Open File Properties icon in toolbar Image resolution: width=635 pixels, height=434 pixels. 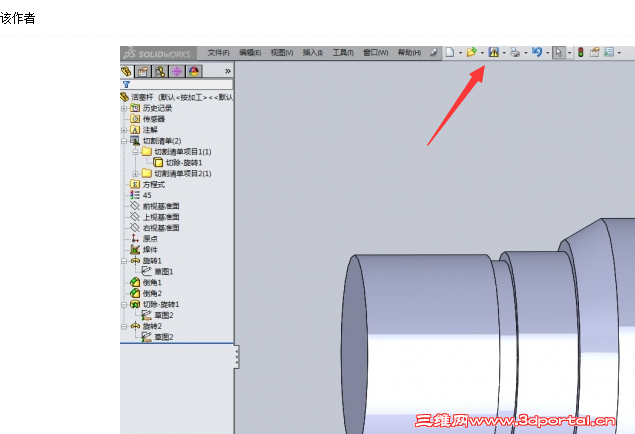(594, 52)
